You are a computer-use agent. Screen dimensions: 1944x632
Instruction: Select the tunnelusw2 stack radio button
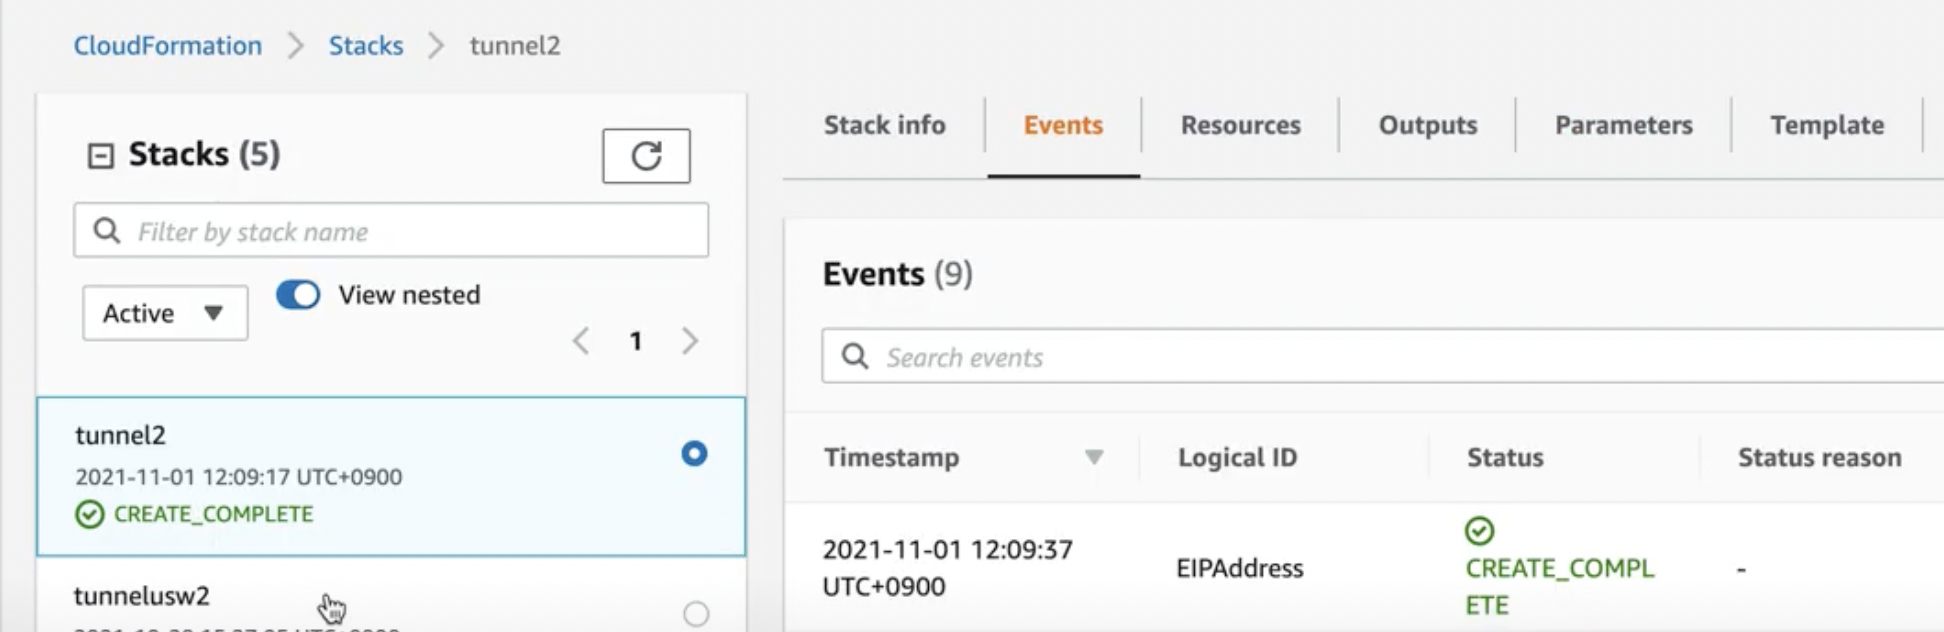click(696, 614)
